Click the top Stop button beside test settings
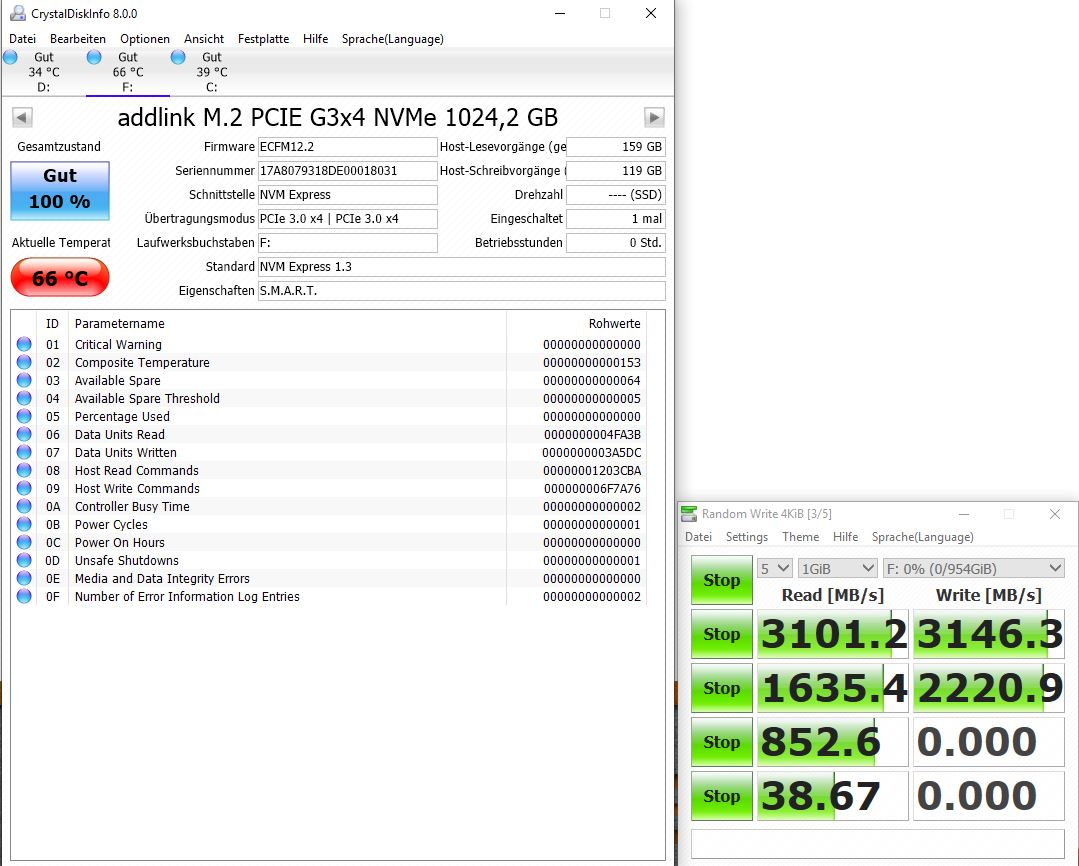This screenshot has height=866, width=1079. pyautogui.click(x=721, y=580)
